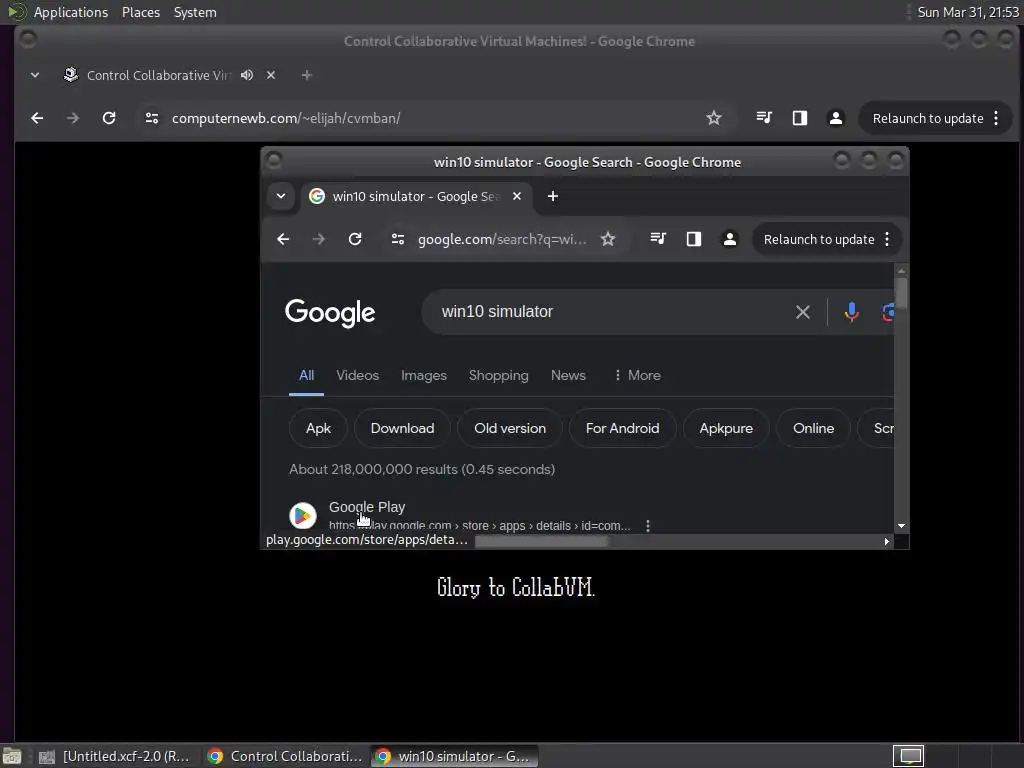The height and width of the screenshot is (768, 1024).
Task: Open the Applications menu
Action: tap(71, 12)
